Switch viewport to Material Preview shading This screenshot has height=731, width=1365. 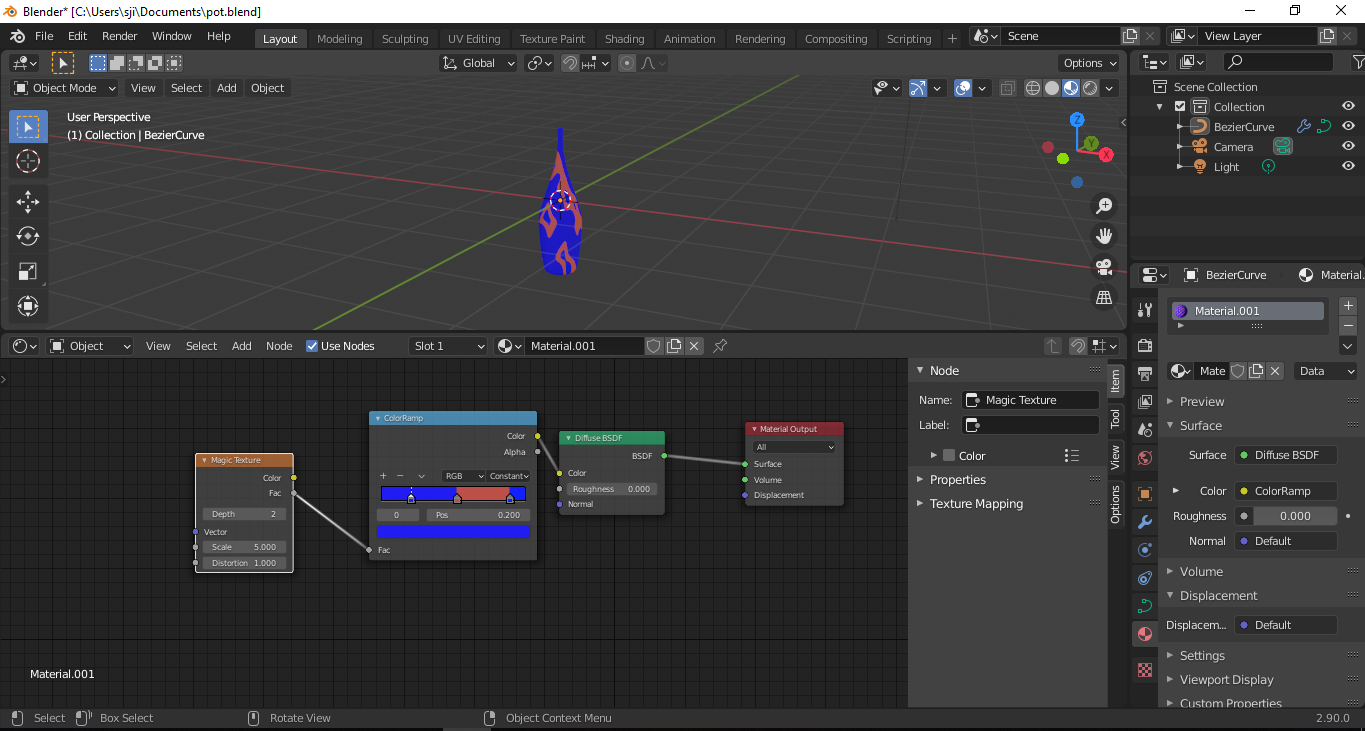pyautogui.click(x=1070, y=88)
